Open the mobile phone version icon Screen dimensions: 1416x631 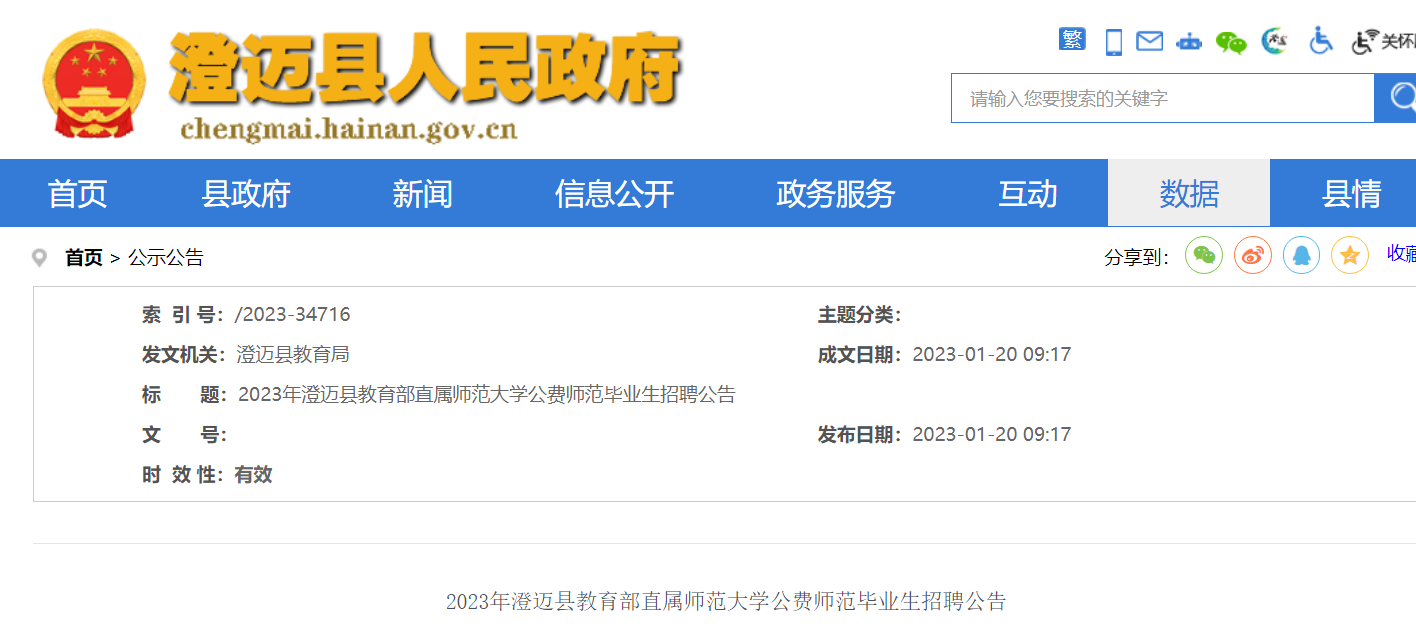1114,42
